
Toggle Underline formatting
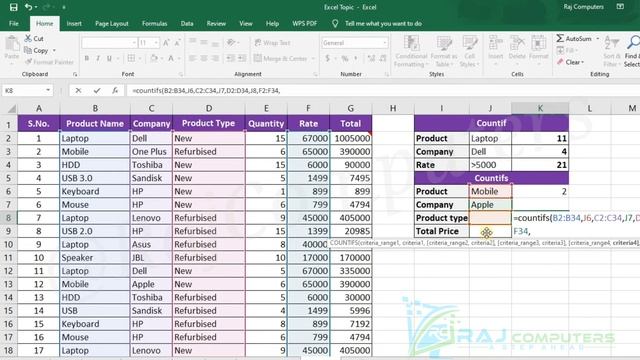tap(109, 58)
